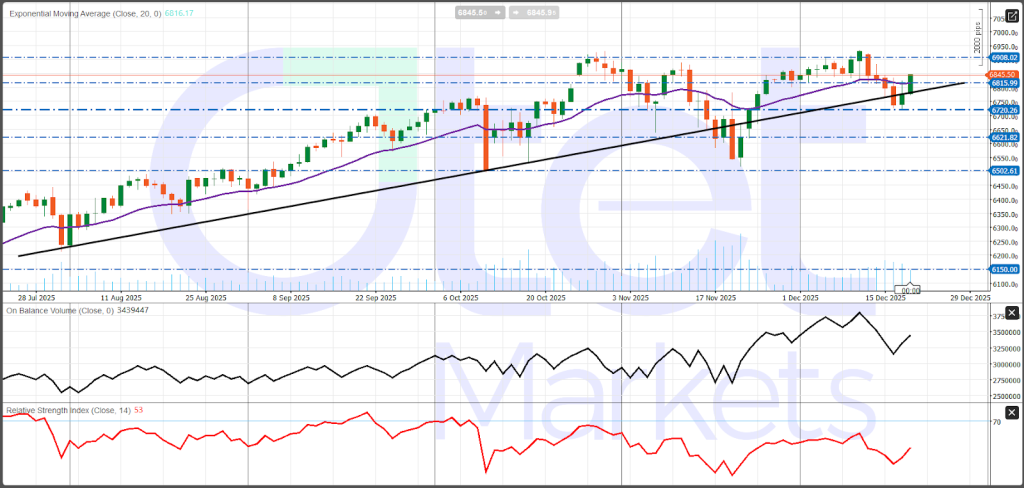Click the 00:00 candle countdown marker
The image size is (1024, 488).
point(911,291)
